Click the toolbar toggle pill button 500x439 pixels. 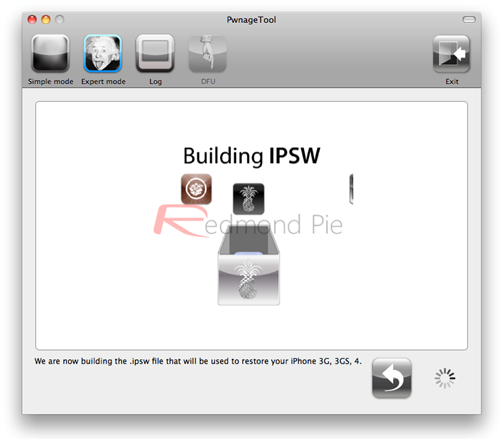[469, 20]
